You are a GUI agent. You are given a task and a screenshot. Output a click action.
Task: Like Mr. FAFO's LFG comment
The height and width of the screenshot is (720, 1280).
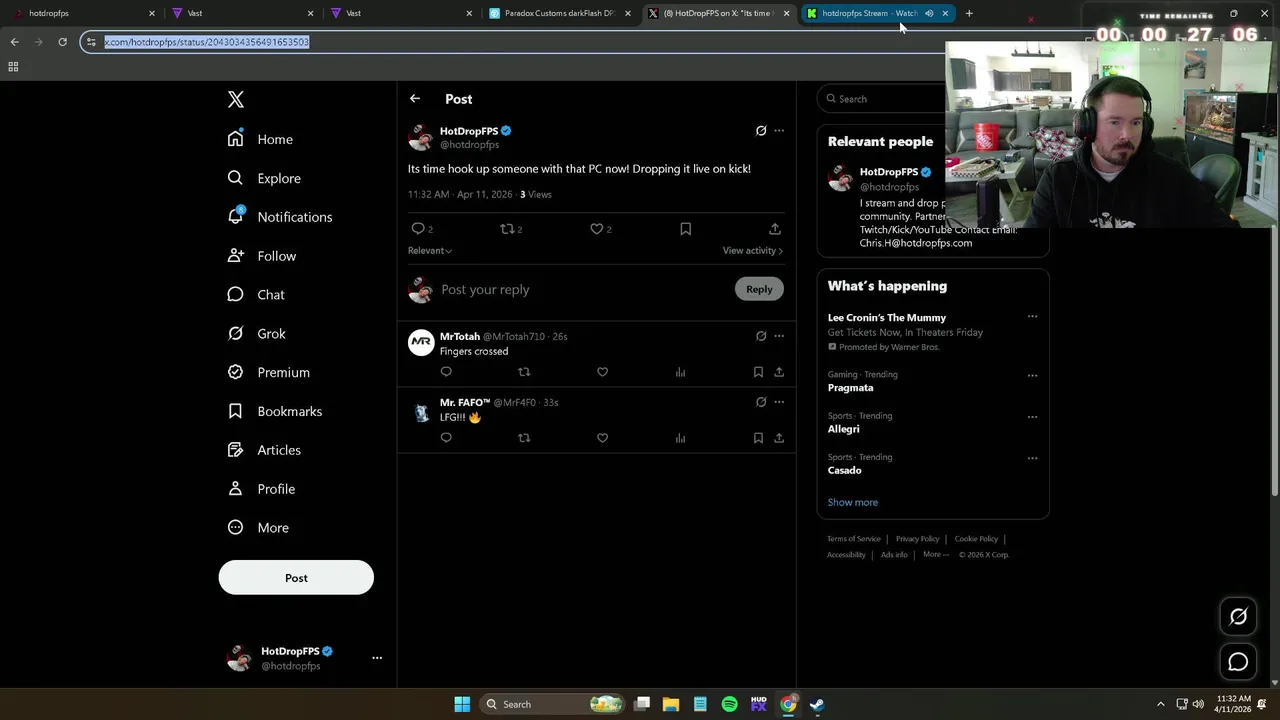602,438
